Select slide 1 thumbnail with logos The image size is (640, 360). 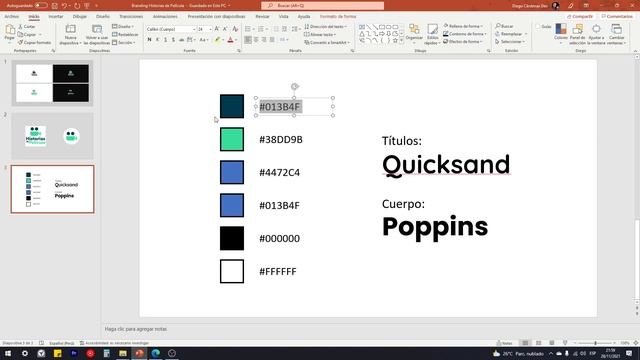(x=52, y=83)
